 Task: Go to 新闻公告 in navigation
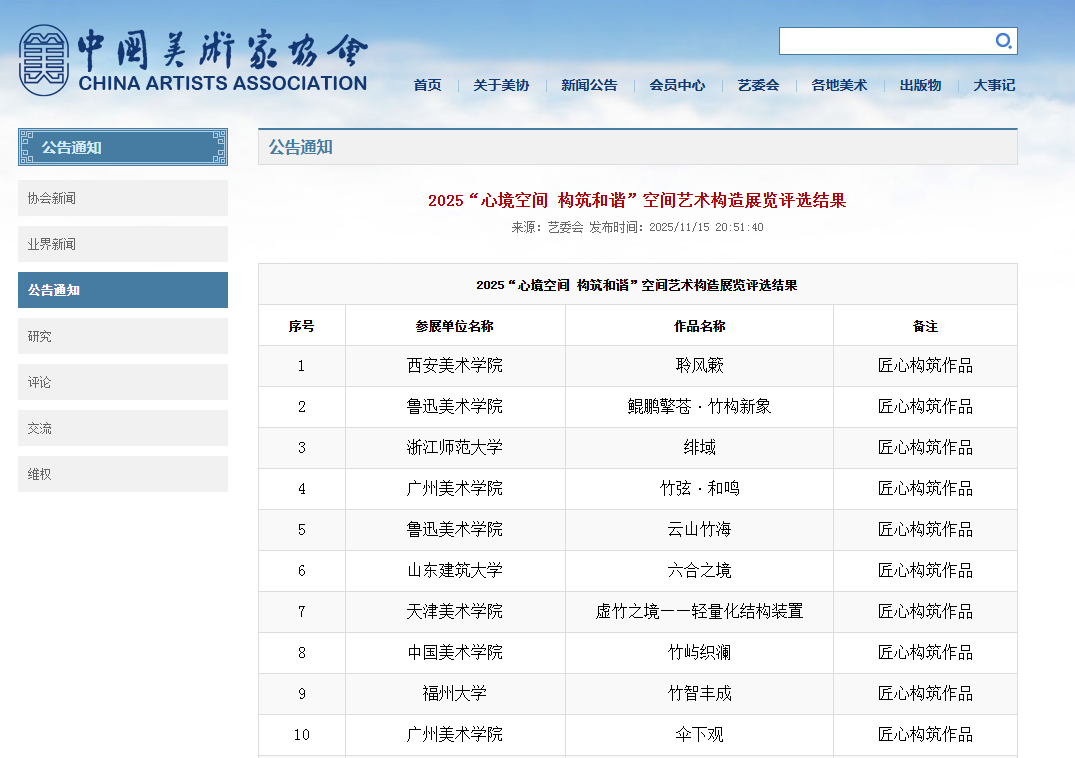[589, 85]
